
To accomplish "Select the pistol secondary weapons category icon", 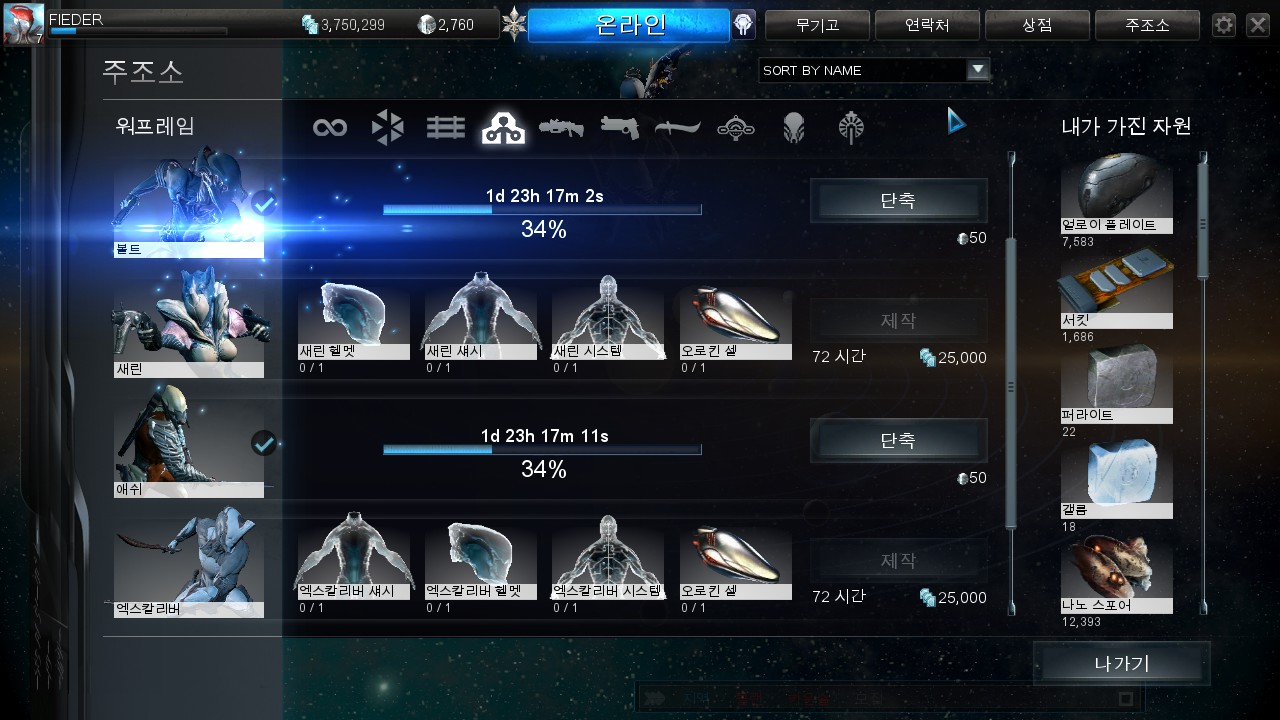I will tap(619, 127).
